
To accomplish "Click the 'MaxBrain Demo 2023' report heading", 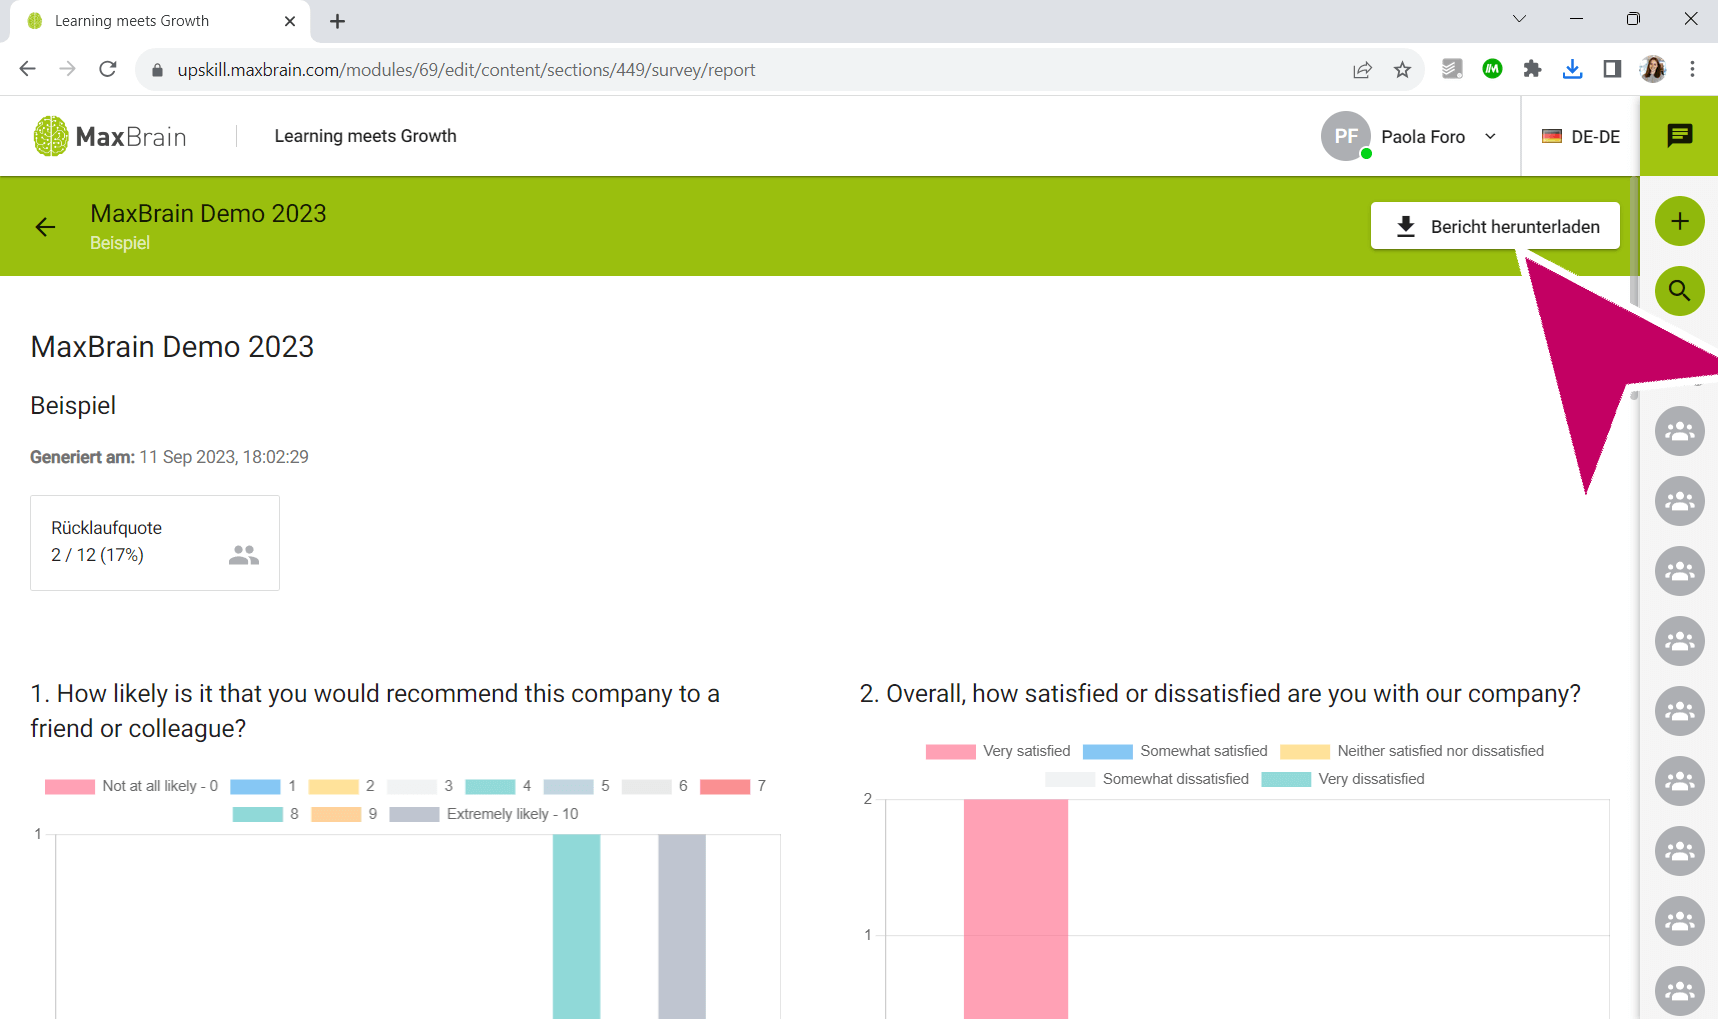I will (172, 347).
